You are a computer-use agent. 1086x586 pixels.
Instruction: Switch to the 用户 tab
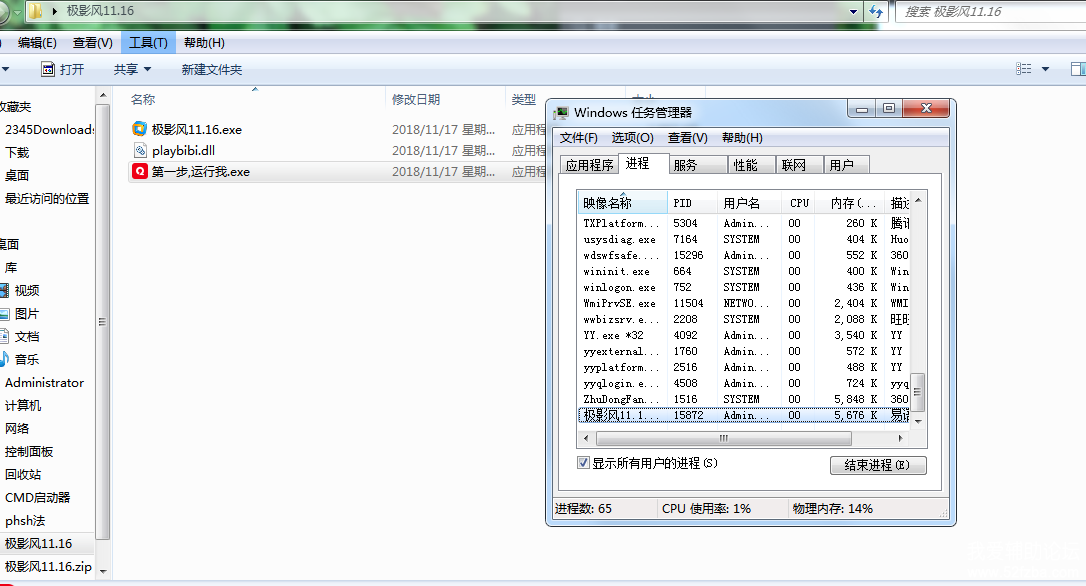(846, 165)
